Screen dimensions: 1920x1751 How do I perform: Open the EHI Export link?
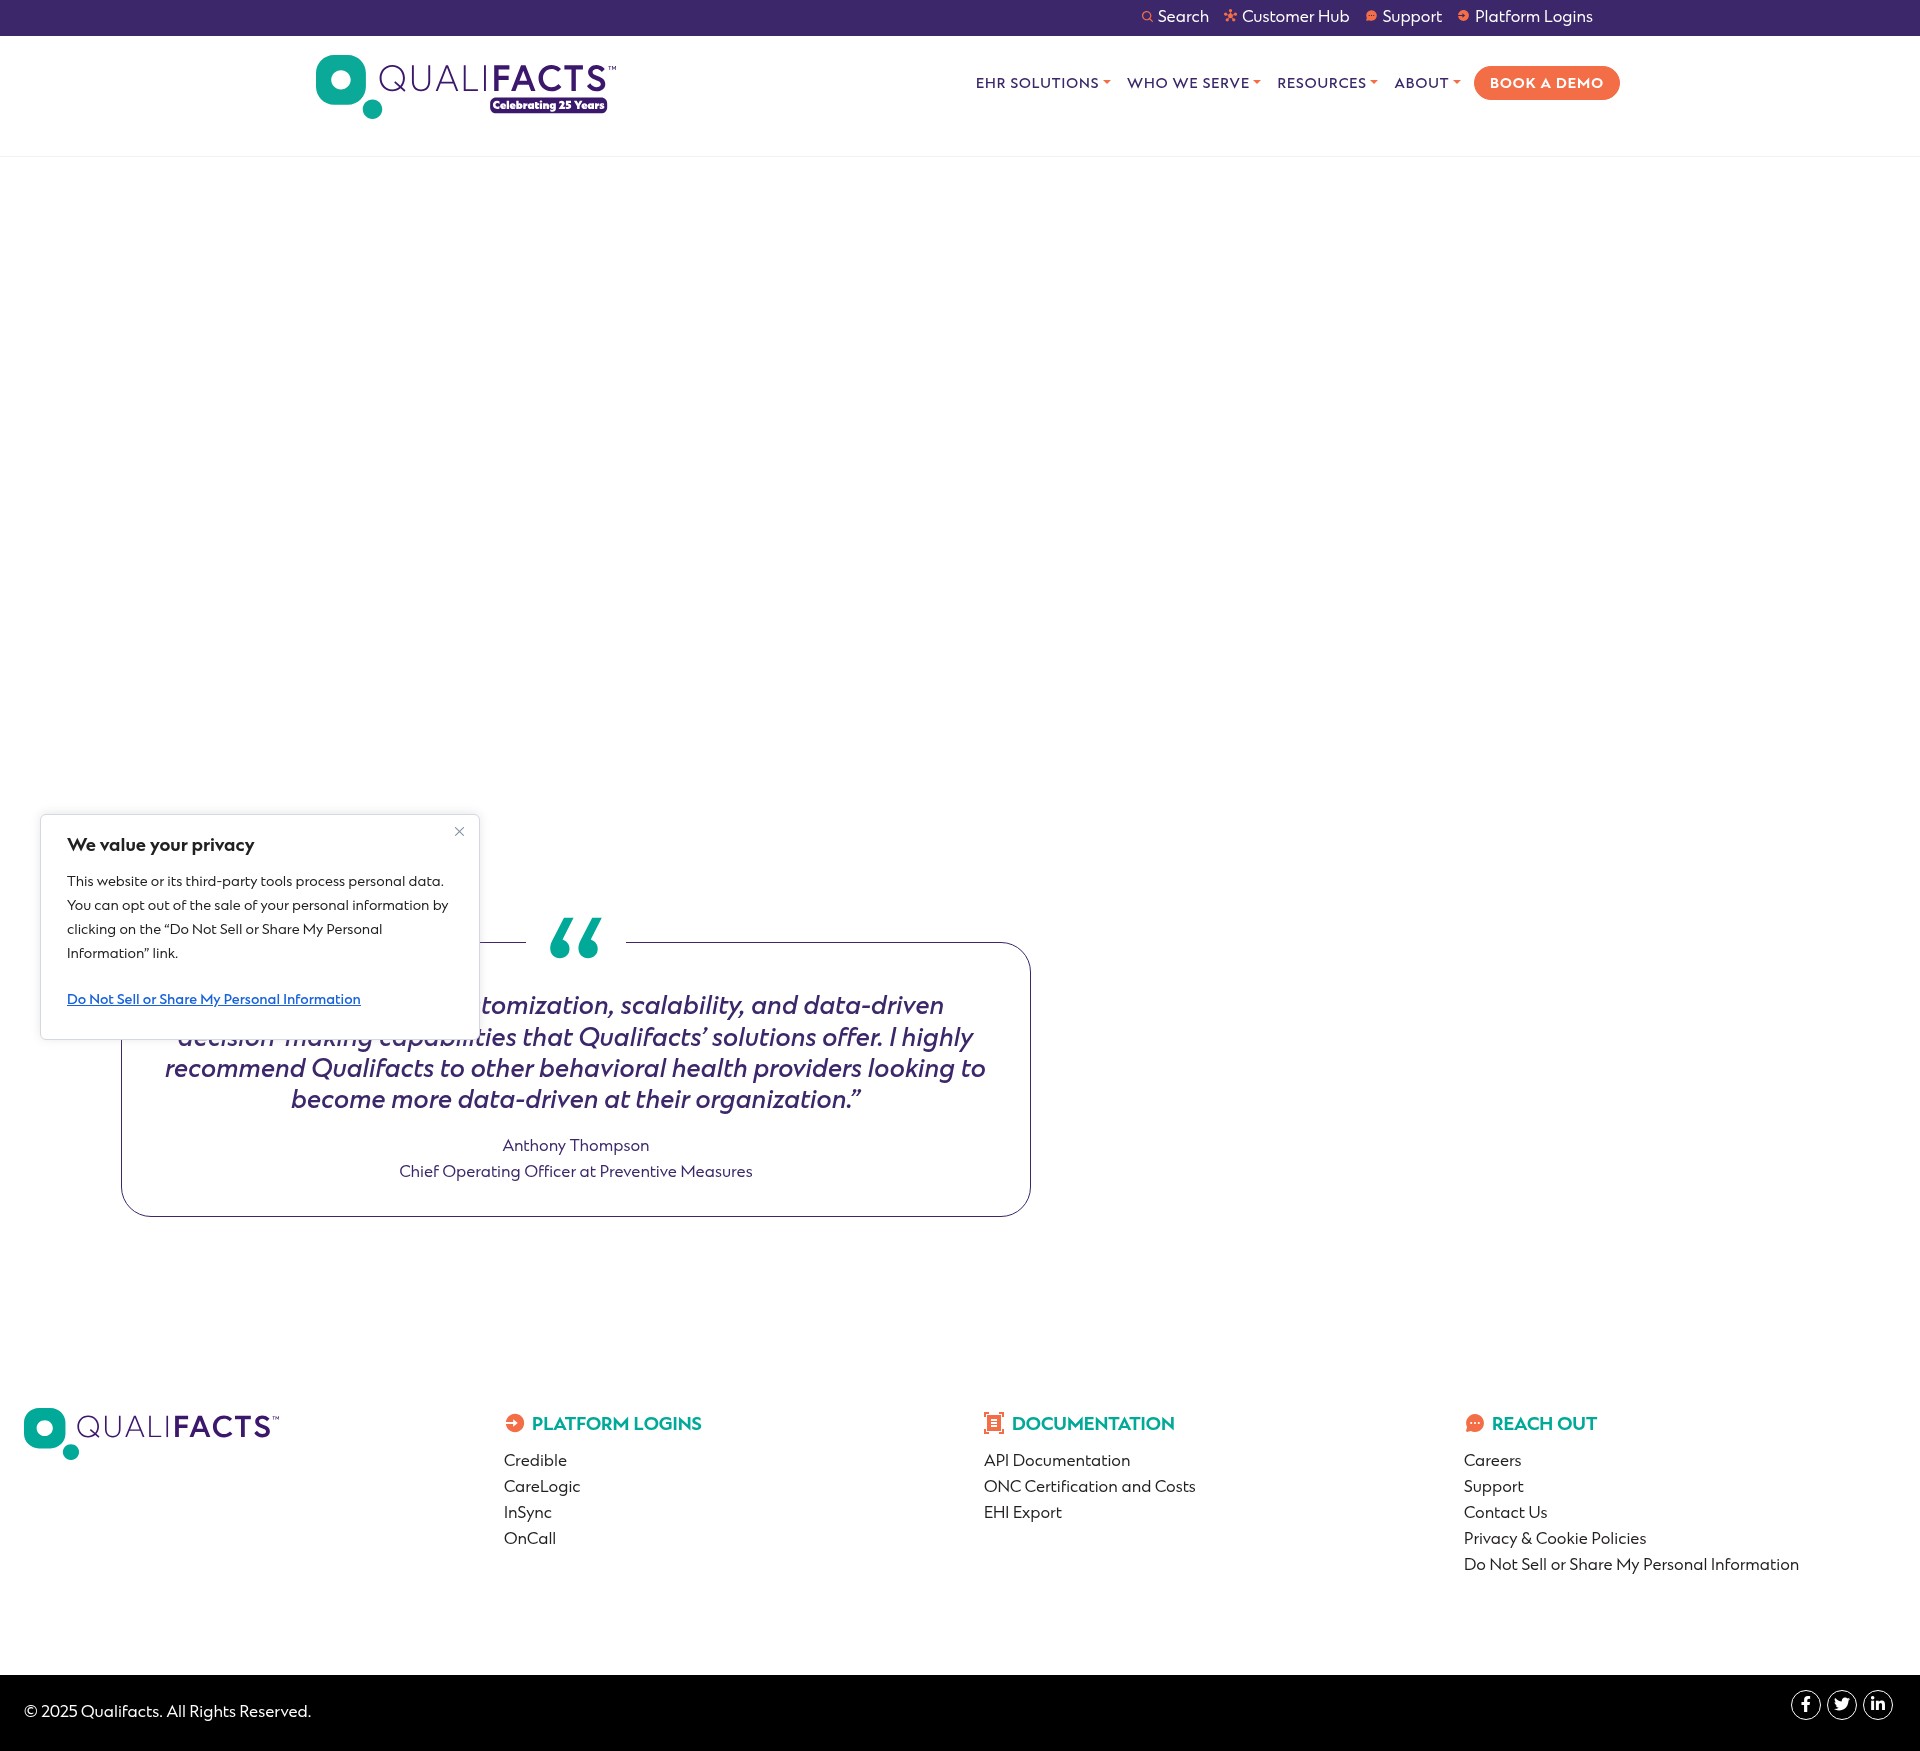[1022, 1512]
